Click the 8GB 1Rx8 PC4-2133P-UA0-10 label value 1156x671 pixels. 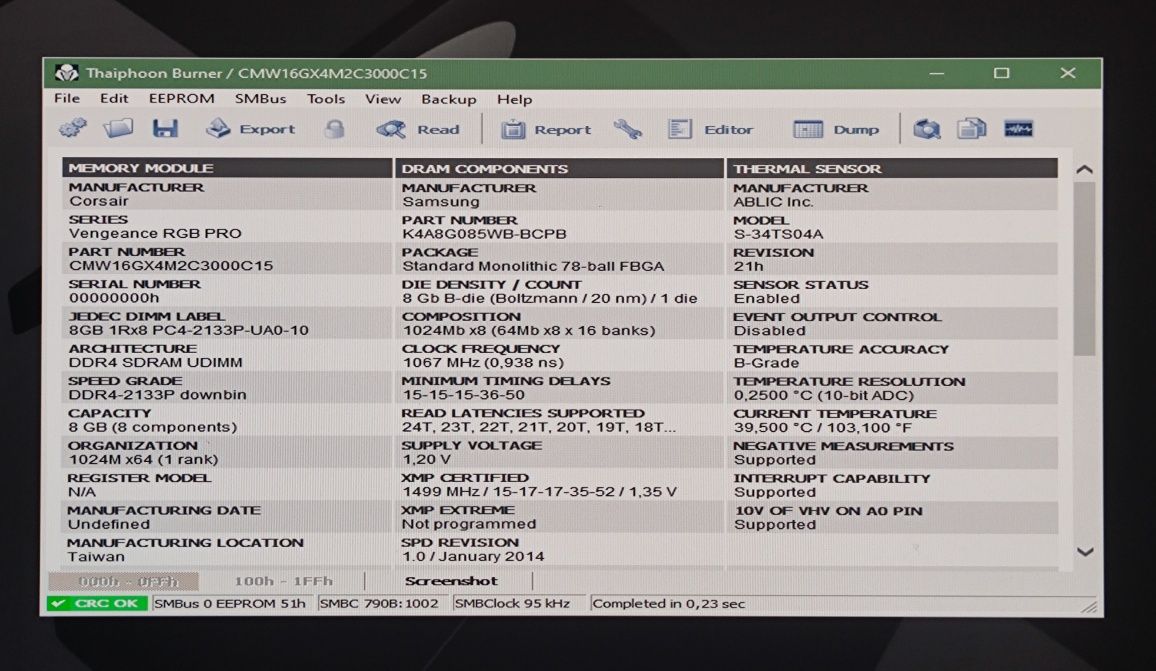[188, 330]
